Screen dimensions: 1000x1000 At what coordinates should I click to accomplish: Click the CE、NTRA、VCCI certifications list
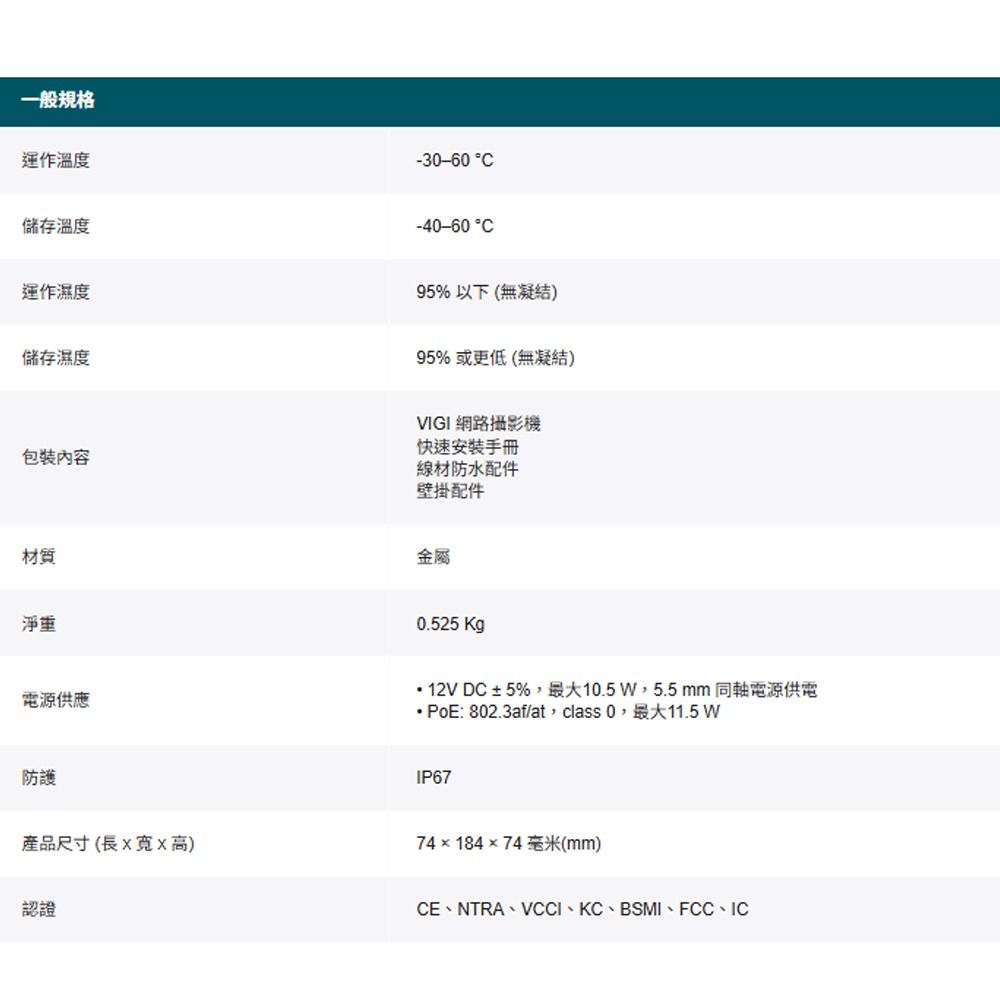[x=582, y=909]
